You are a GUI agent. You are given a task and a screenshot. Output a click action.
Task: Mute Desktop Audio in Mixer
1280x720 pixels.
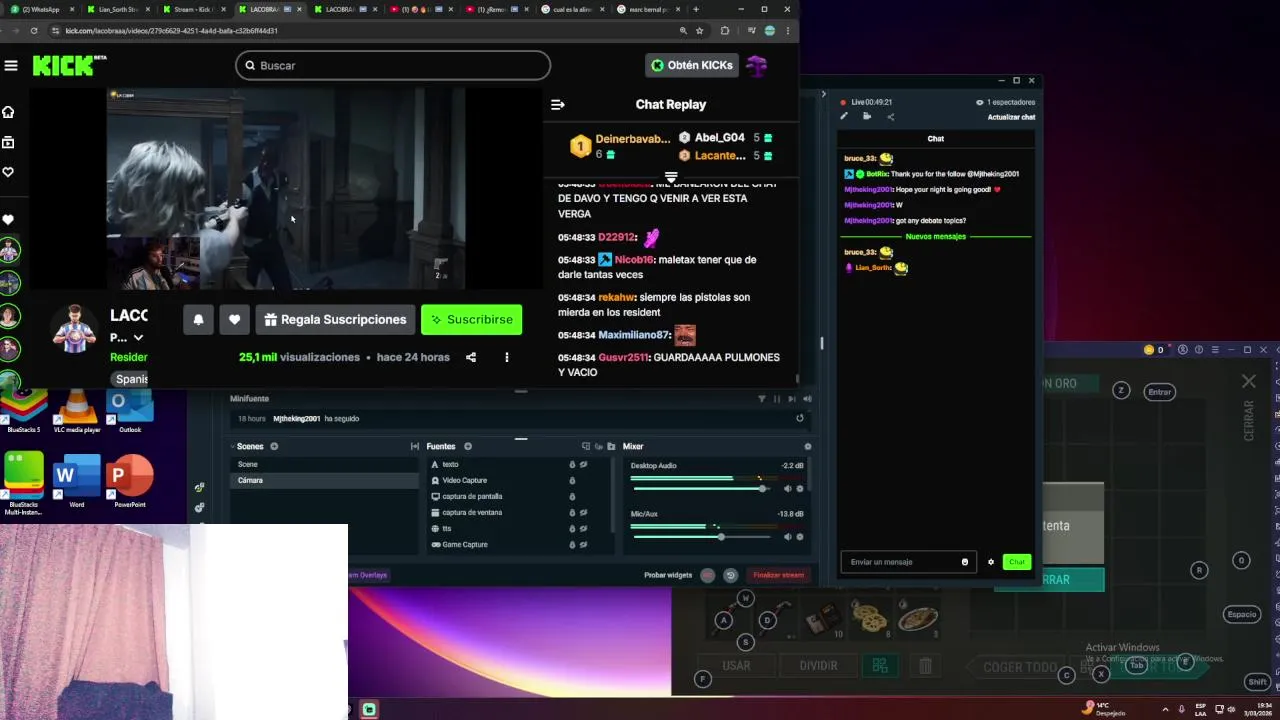click(787, 489)
